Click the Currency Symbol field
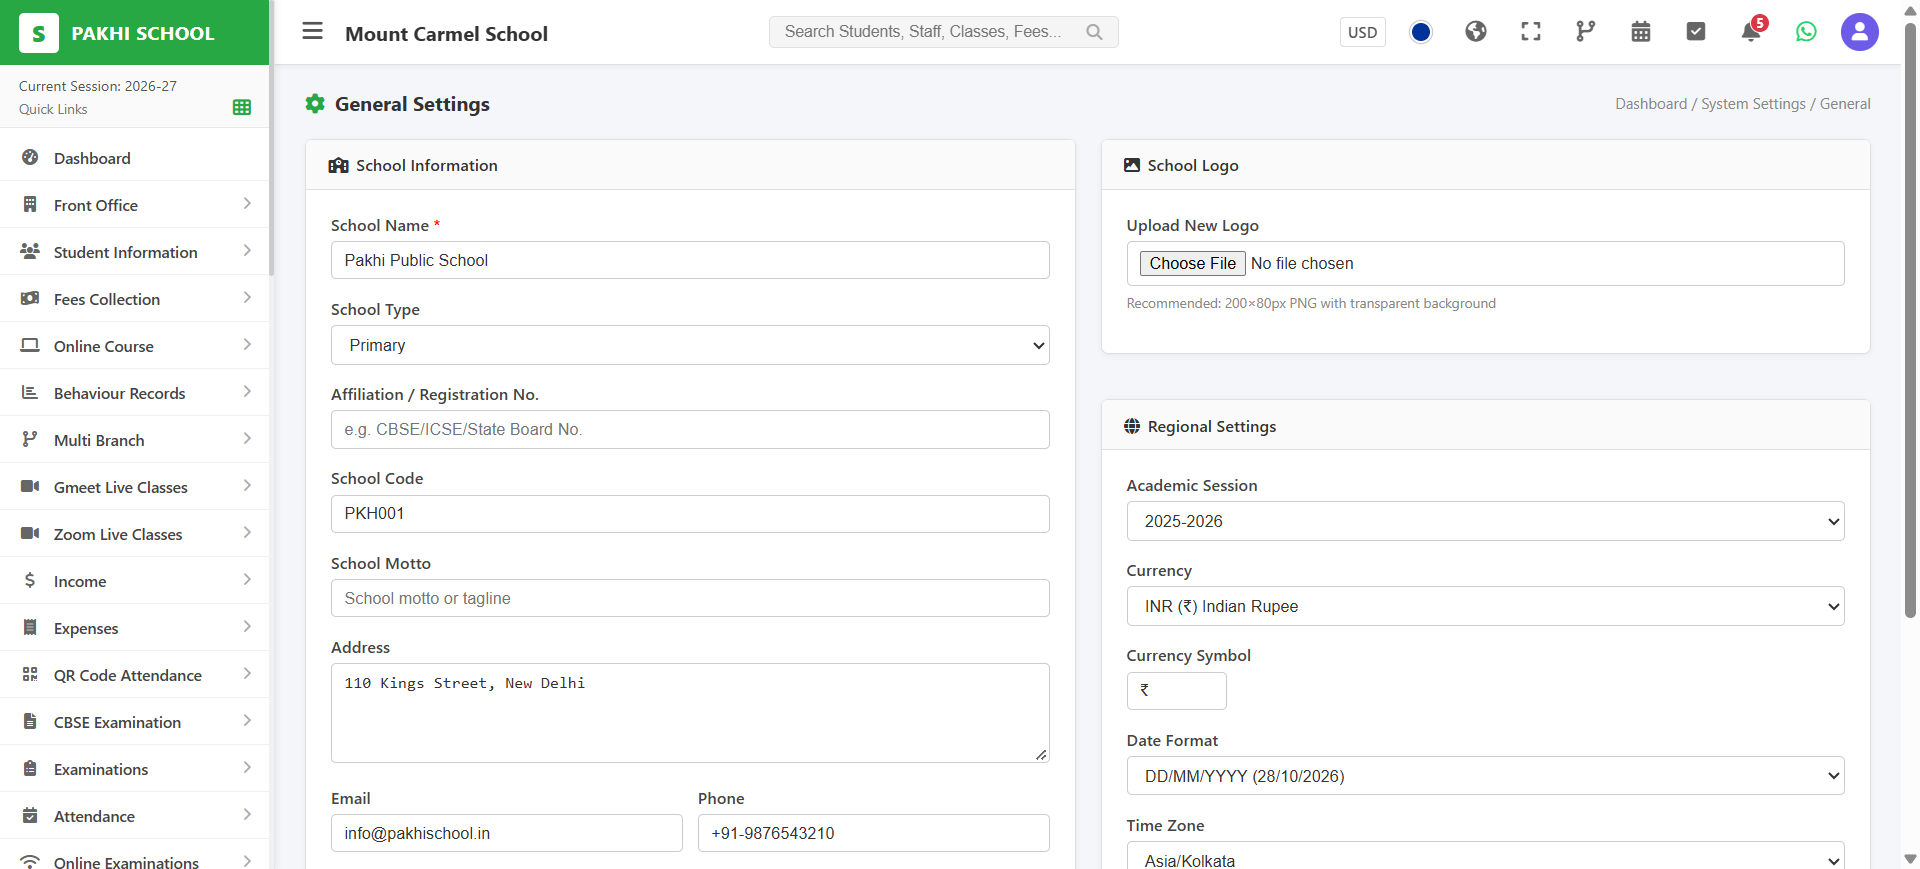Image resolution: width=1920 pixels, height=869 pixels. pos(1176,691)
